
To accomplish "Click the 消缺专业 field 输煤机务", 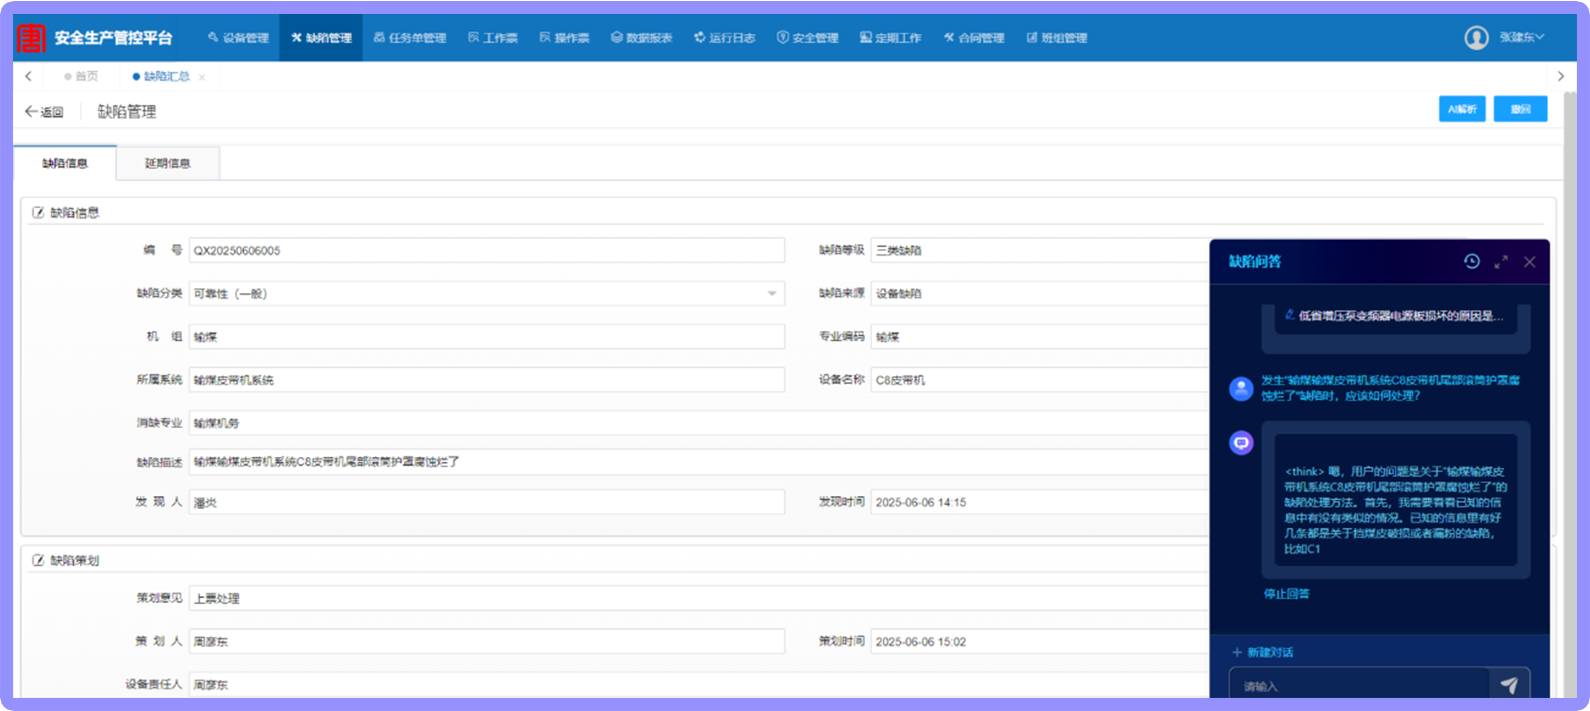I will [698, 423].
